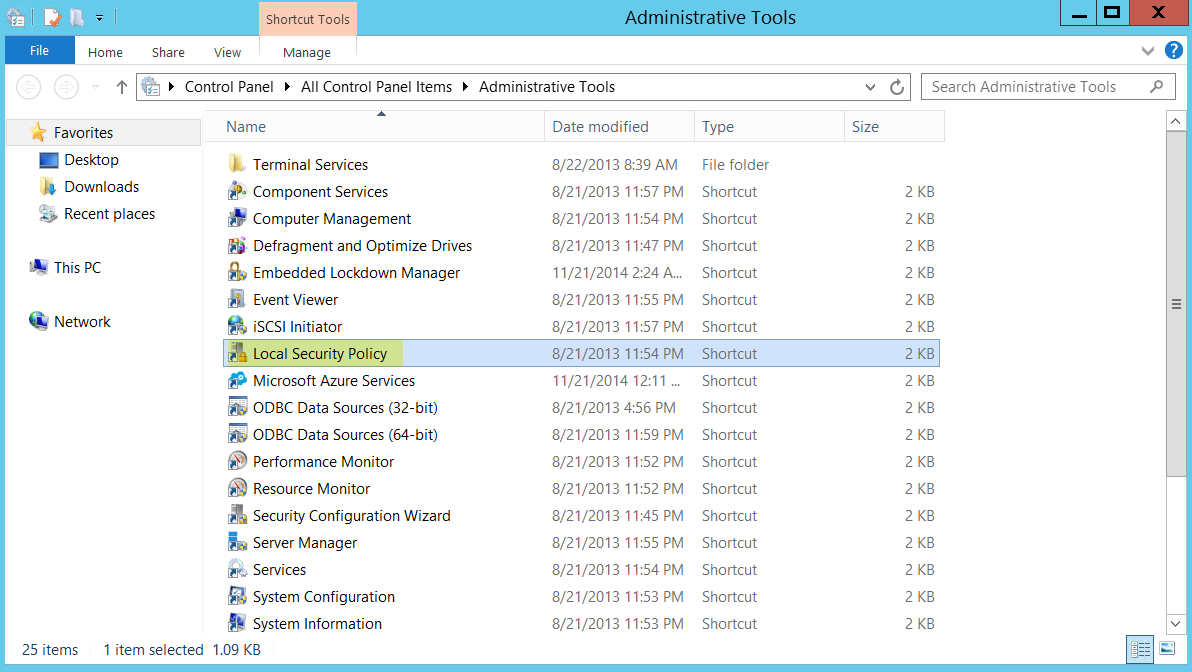This screenshot has width=1192, height=672.
Task: Open the File menu
Action: coord(40,51)
